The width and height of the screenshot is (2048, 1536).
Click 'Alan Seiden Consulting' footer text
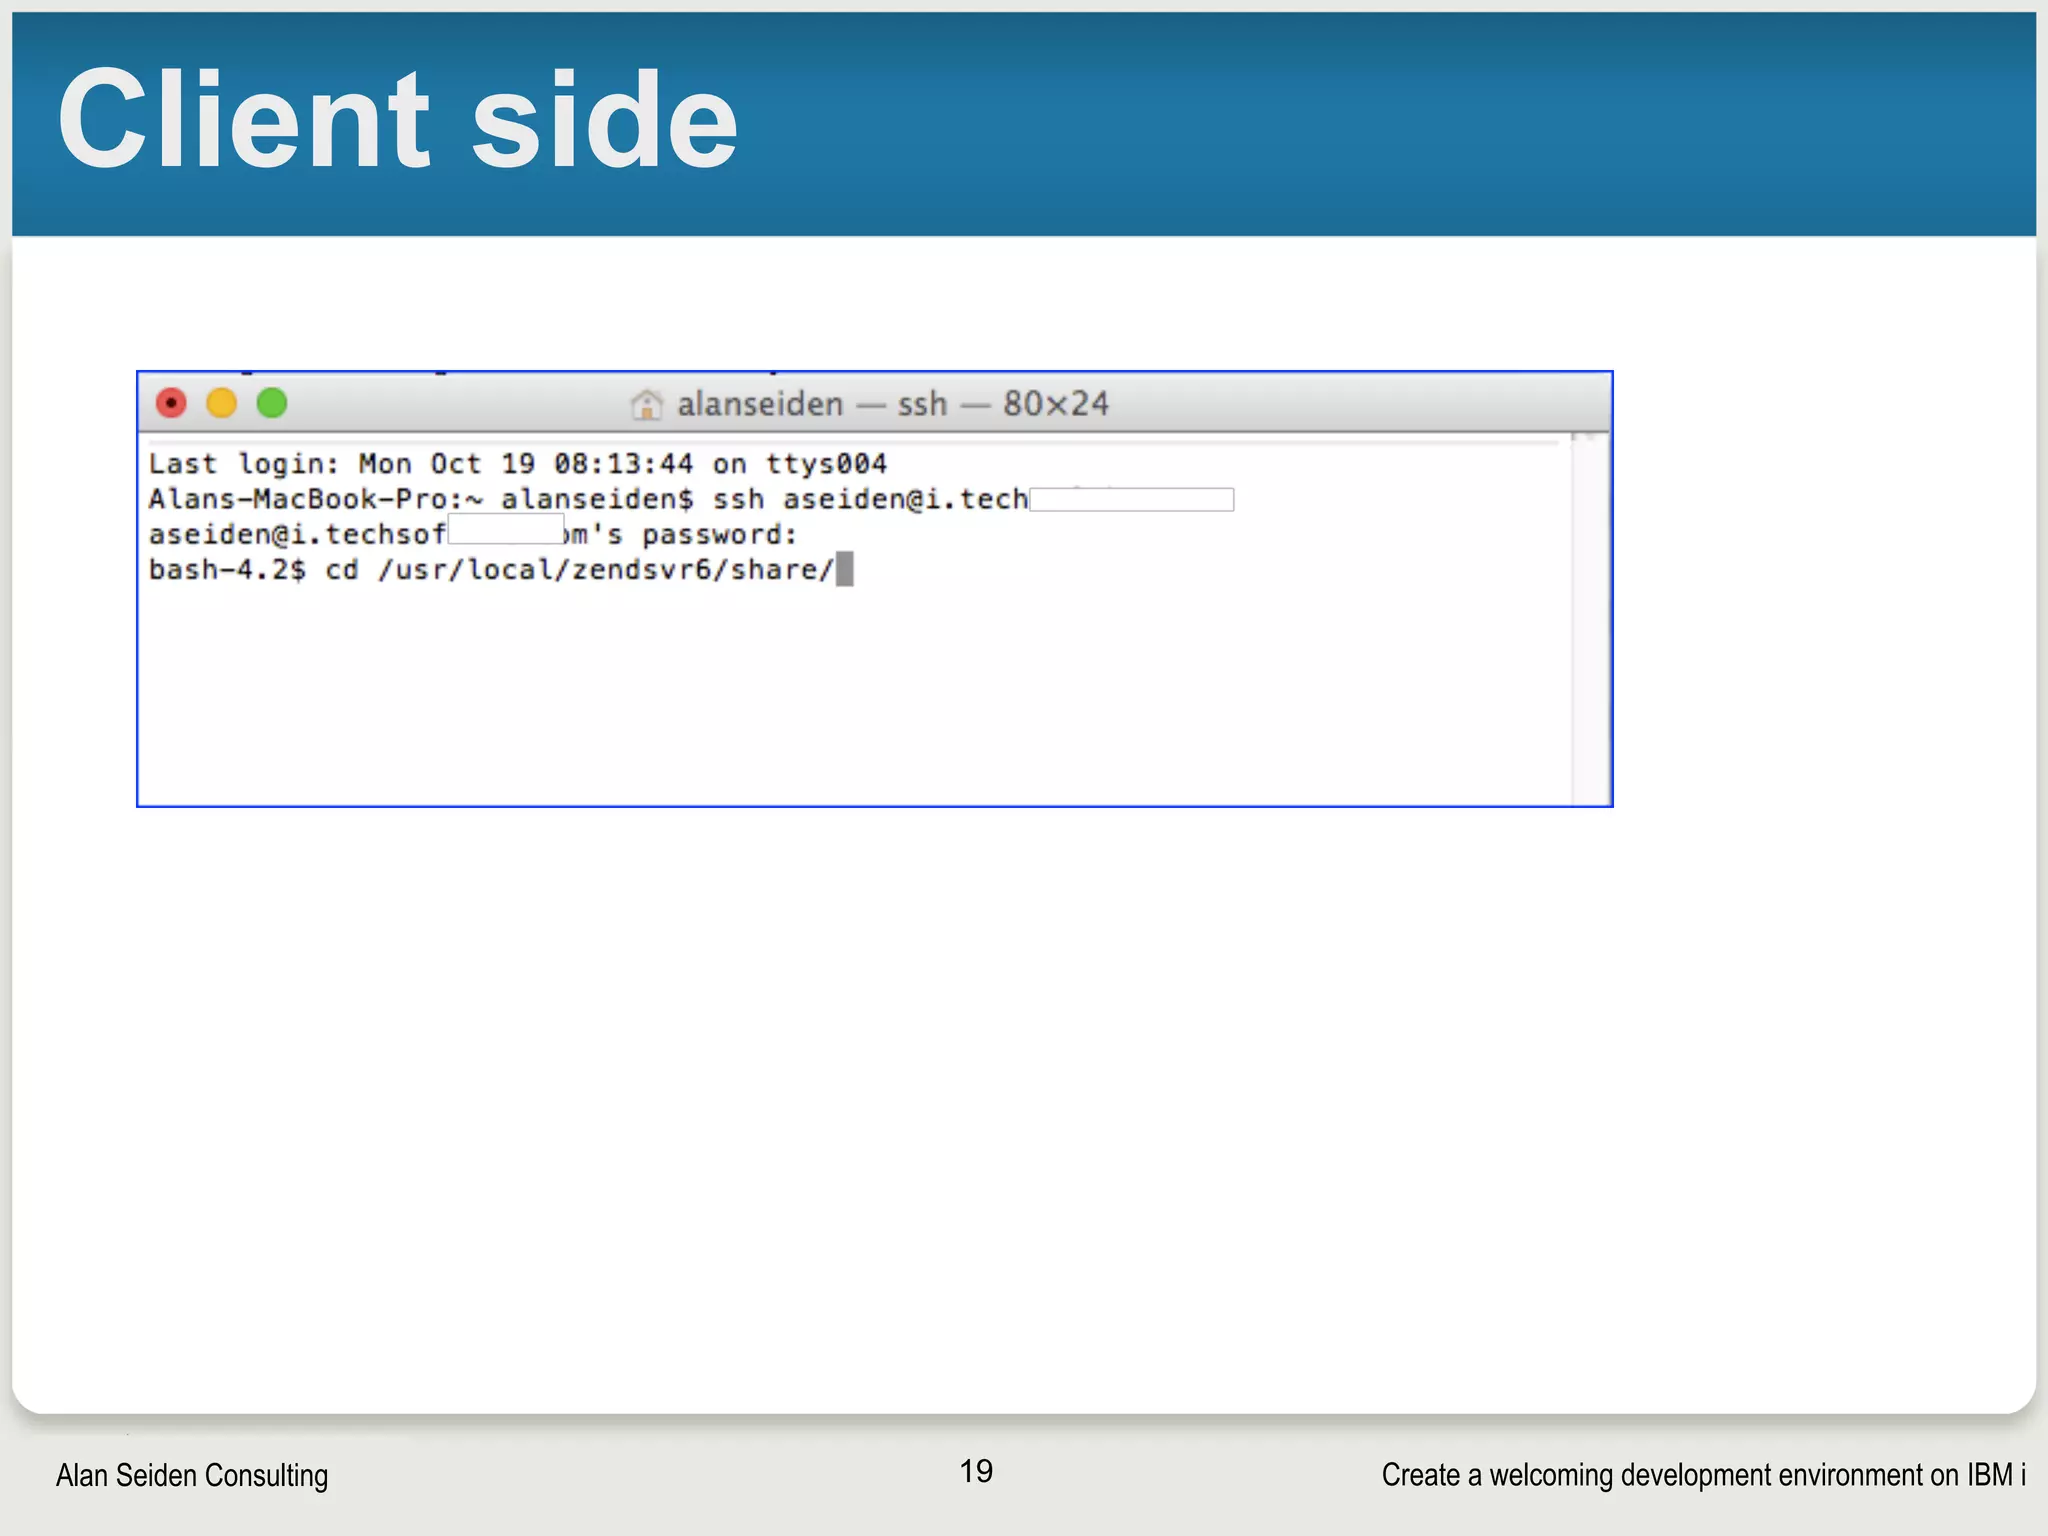pos(192,1475)
